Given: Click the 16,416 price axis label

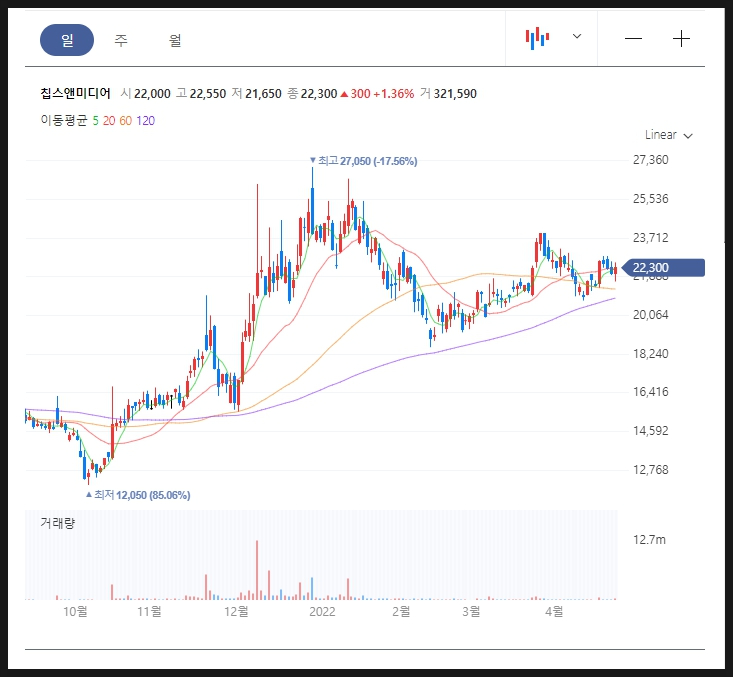Looking at the screenshot, I should 650,392.
